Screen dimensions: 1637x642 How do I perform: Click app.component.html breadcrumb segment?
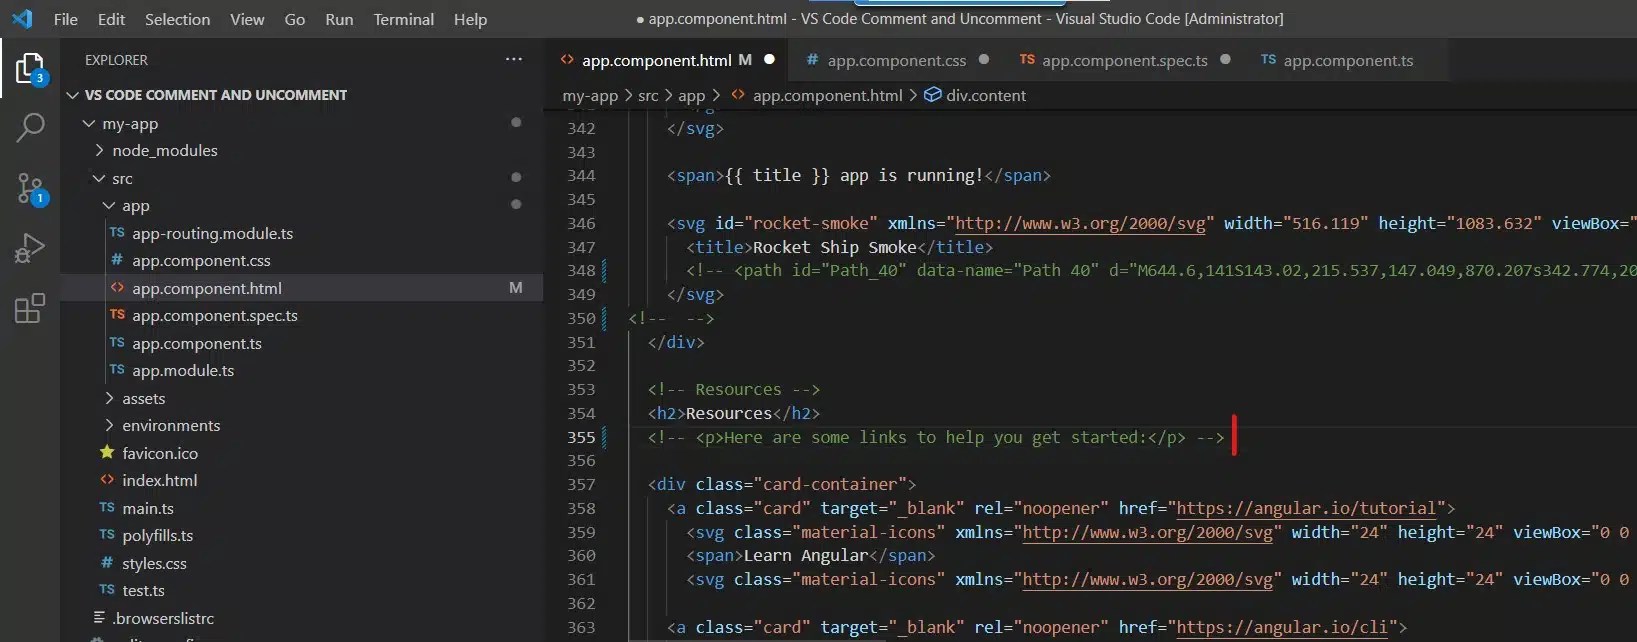(x=827, y=95)
